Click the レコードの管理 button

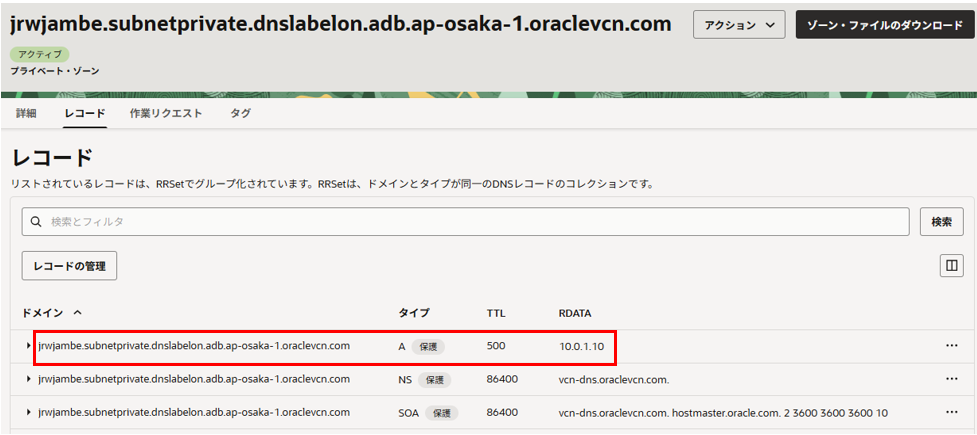point(70,265)
